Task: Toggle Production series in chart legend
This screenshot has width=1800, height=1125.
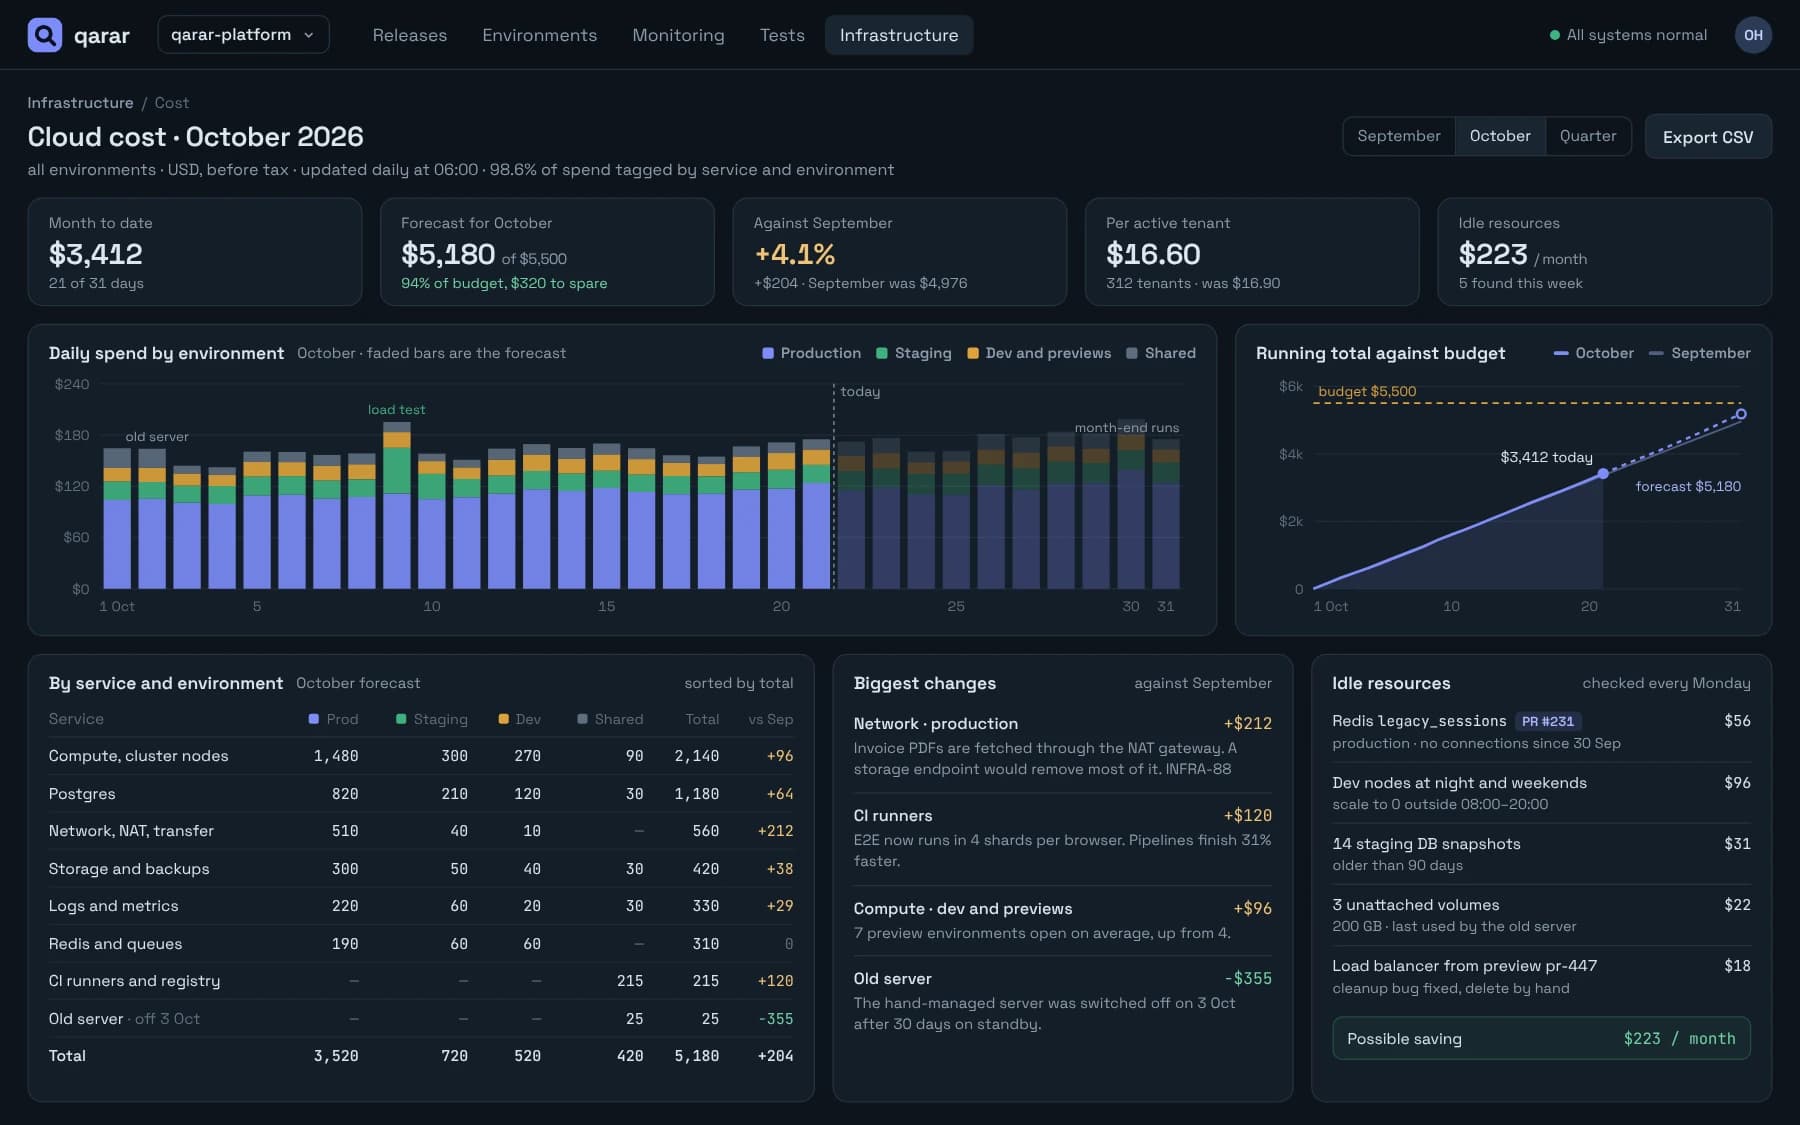Action: click(x=811, y=353)
